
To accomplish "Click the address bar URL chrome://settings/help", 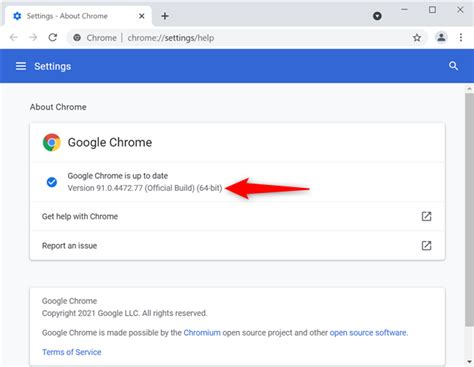I will (171, 38).
